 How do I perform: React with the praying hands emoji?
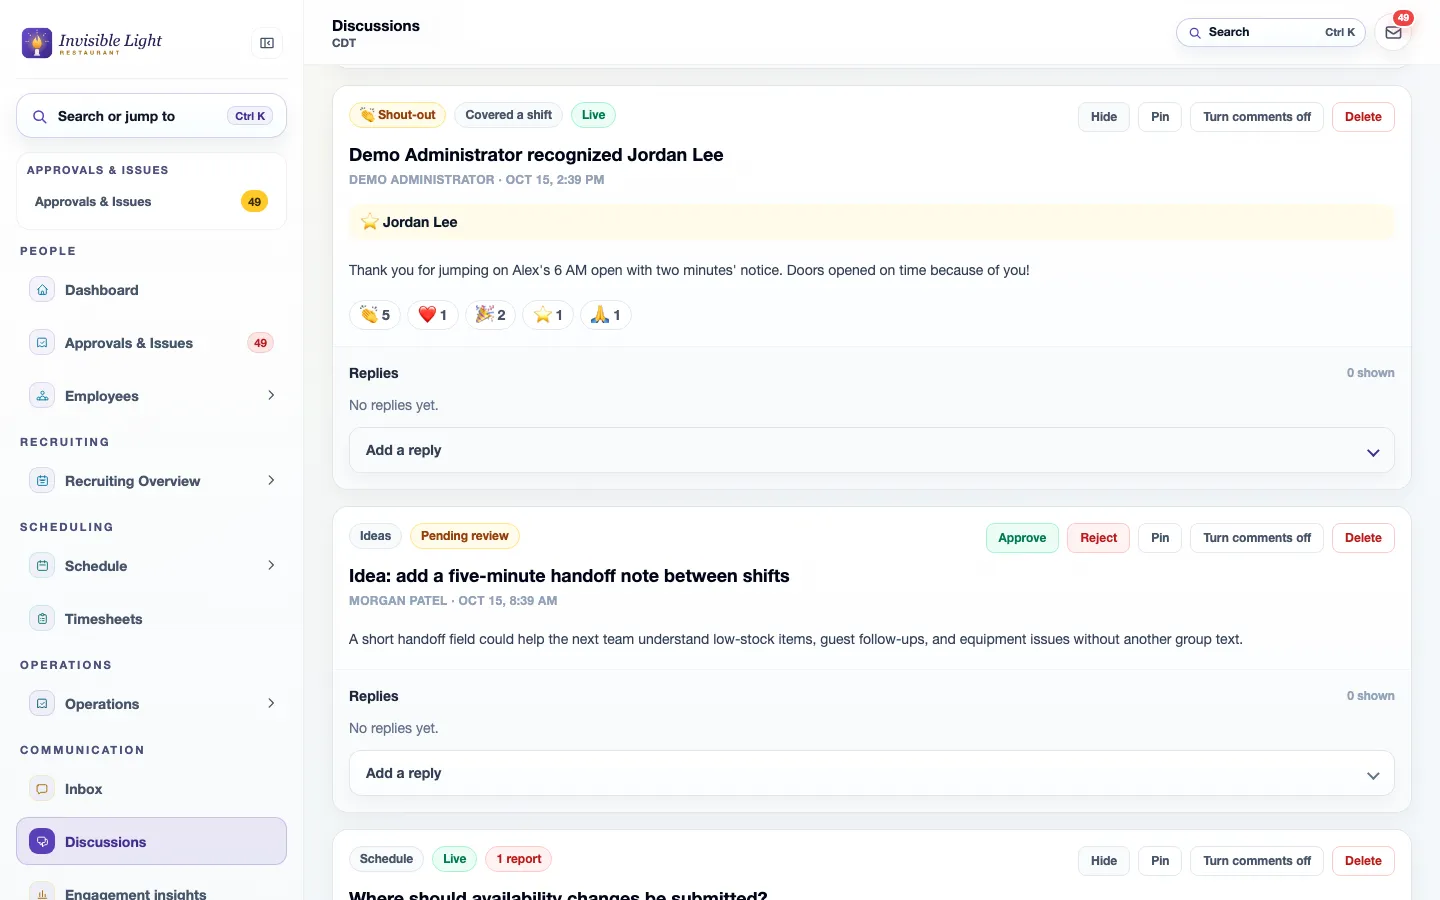point(606,315)
